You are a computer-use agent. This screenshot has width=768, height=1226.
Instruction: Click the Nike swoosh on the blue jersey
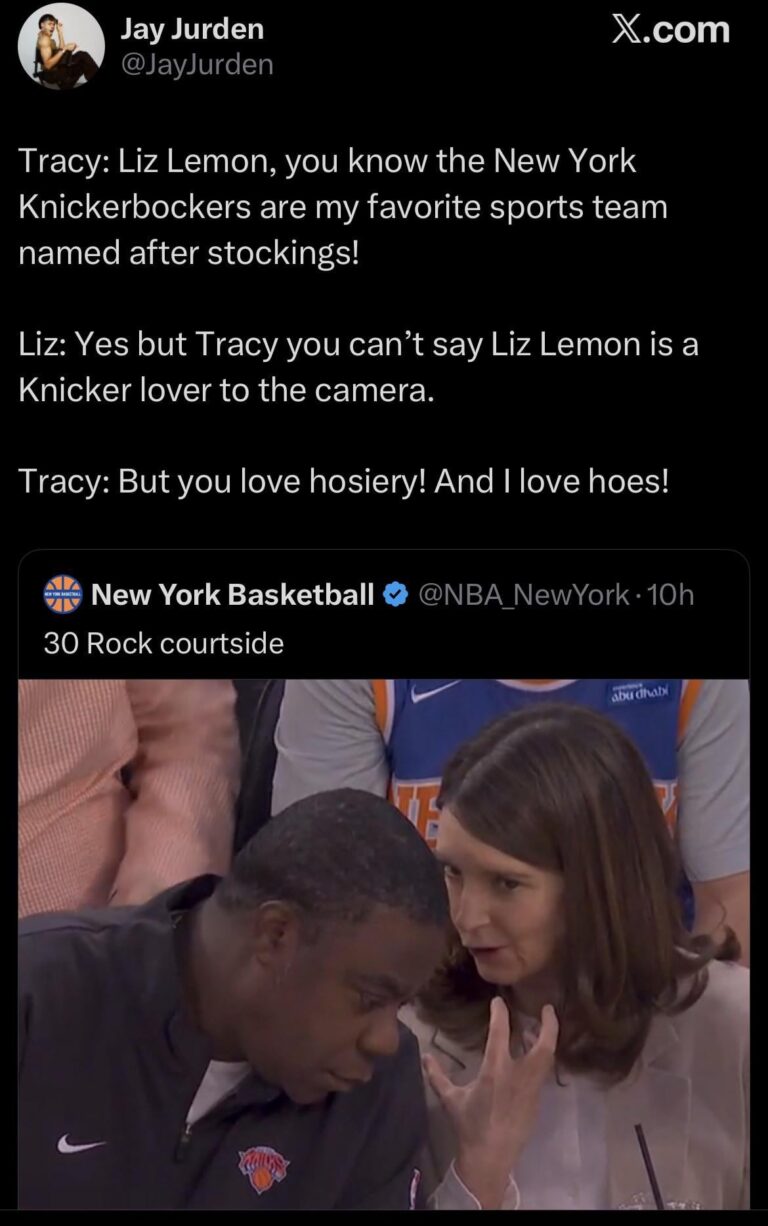click(435, 691)
